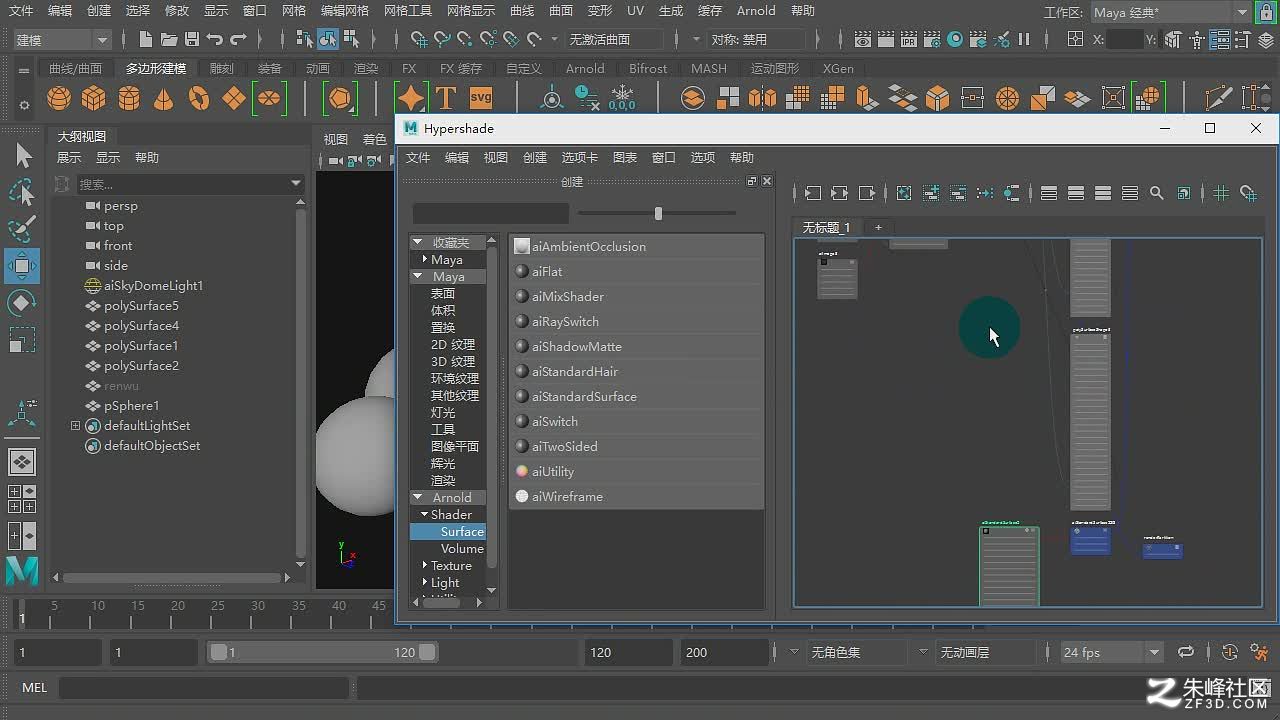Click the new scene file icon

[x=146, y=39]
